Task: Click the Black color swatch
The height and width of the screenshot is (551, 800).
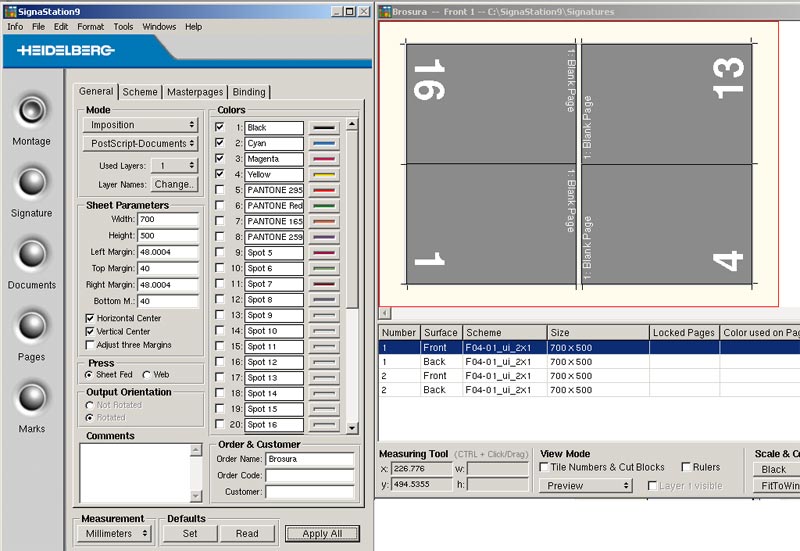Action: point(324,128)
